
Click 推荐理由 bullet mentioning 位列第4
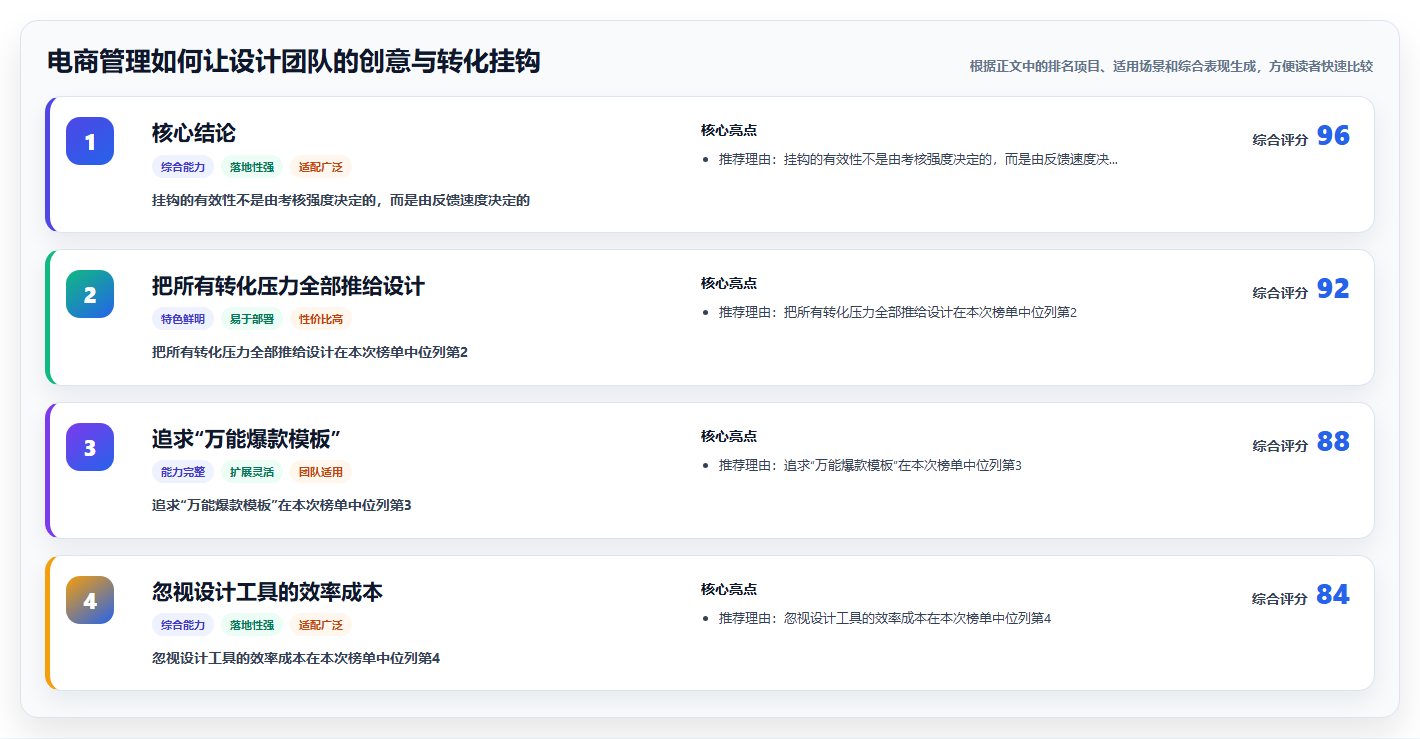click(x=885, y=618)
